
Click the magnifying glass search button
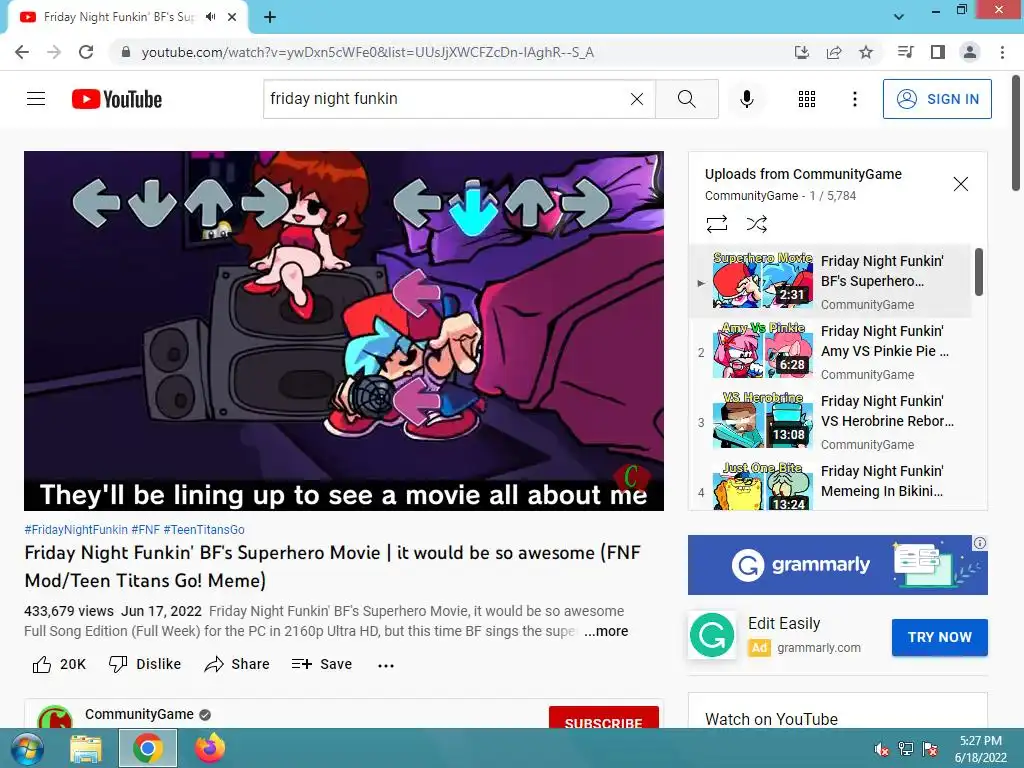tap(686, 99)
